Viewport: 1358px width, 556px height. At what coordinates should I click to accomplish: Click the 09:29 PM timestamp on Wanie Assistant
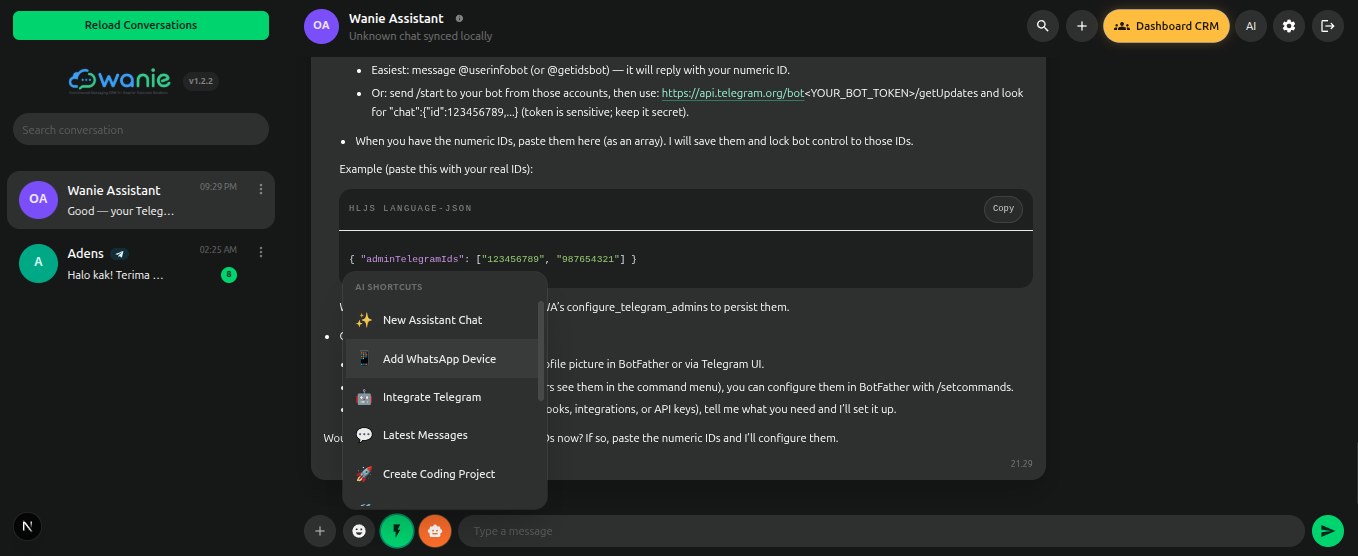(x=218, y=187)
